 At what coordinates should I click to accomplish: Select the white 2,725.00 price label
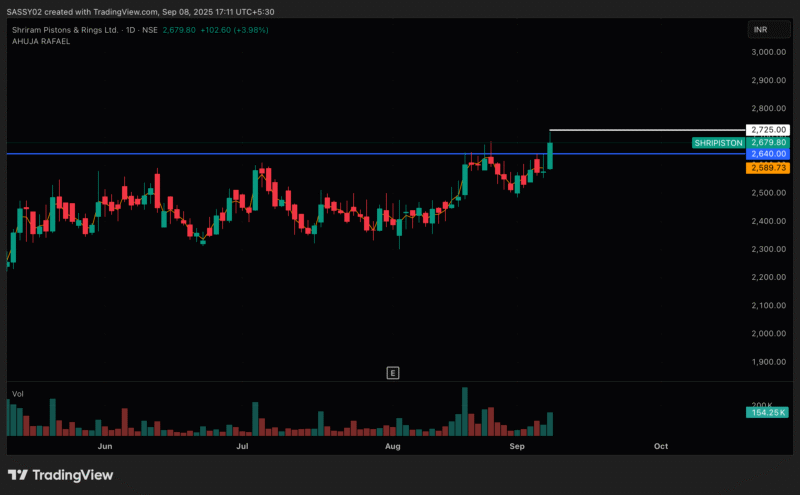[x=768, y=130]
